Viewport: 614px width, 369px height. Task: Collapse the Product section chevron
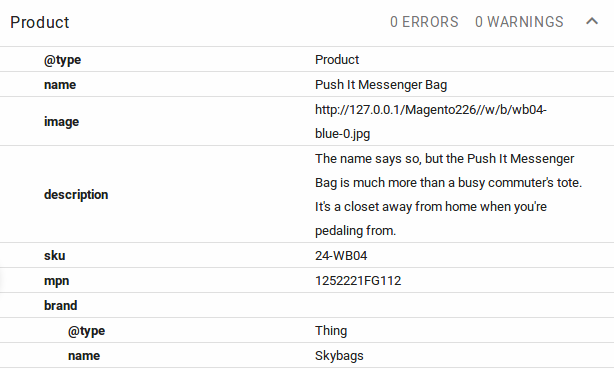(592, 21)
